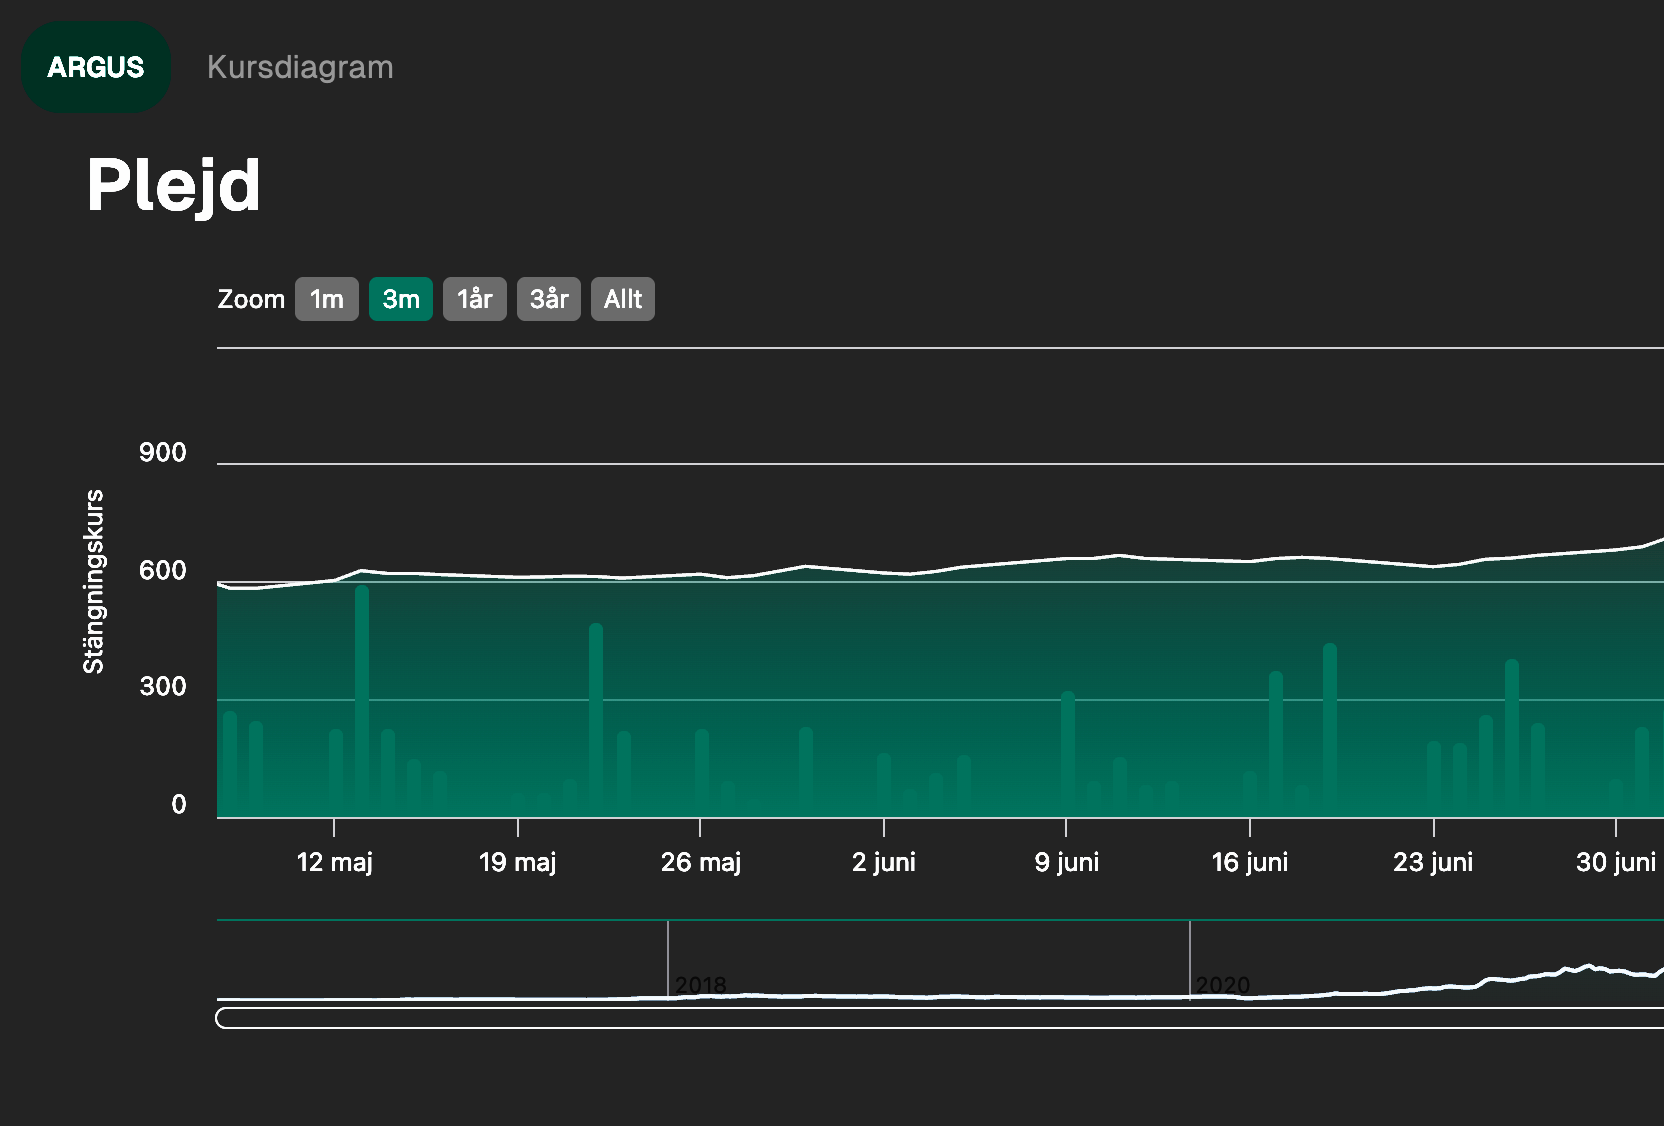Click the 16 juni date label
This screenshot has width=1664, height=1126.
1250,862
